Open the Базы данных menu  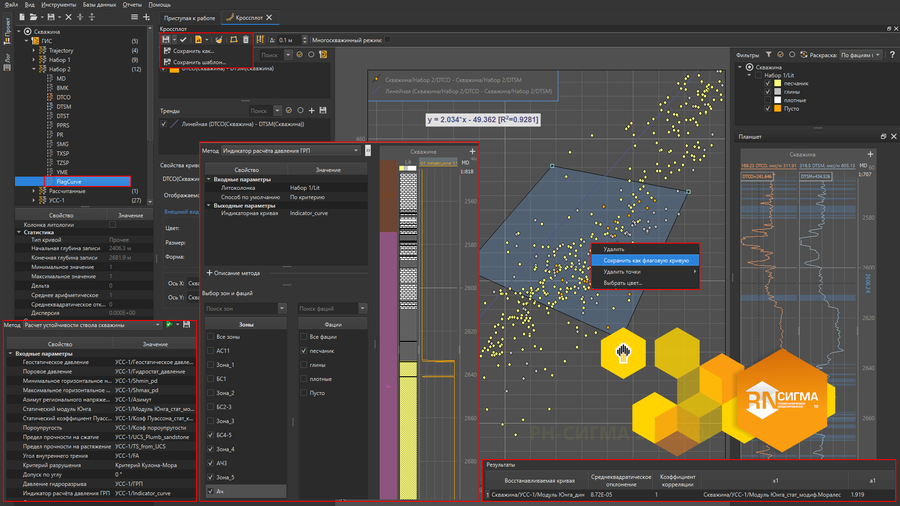99,5
